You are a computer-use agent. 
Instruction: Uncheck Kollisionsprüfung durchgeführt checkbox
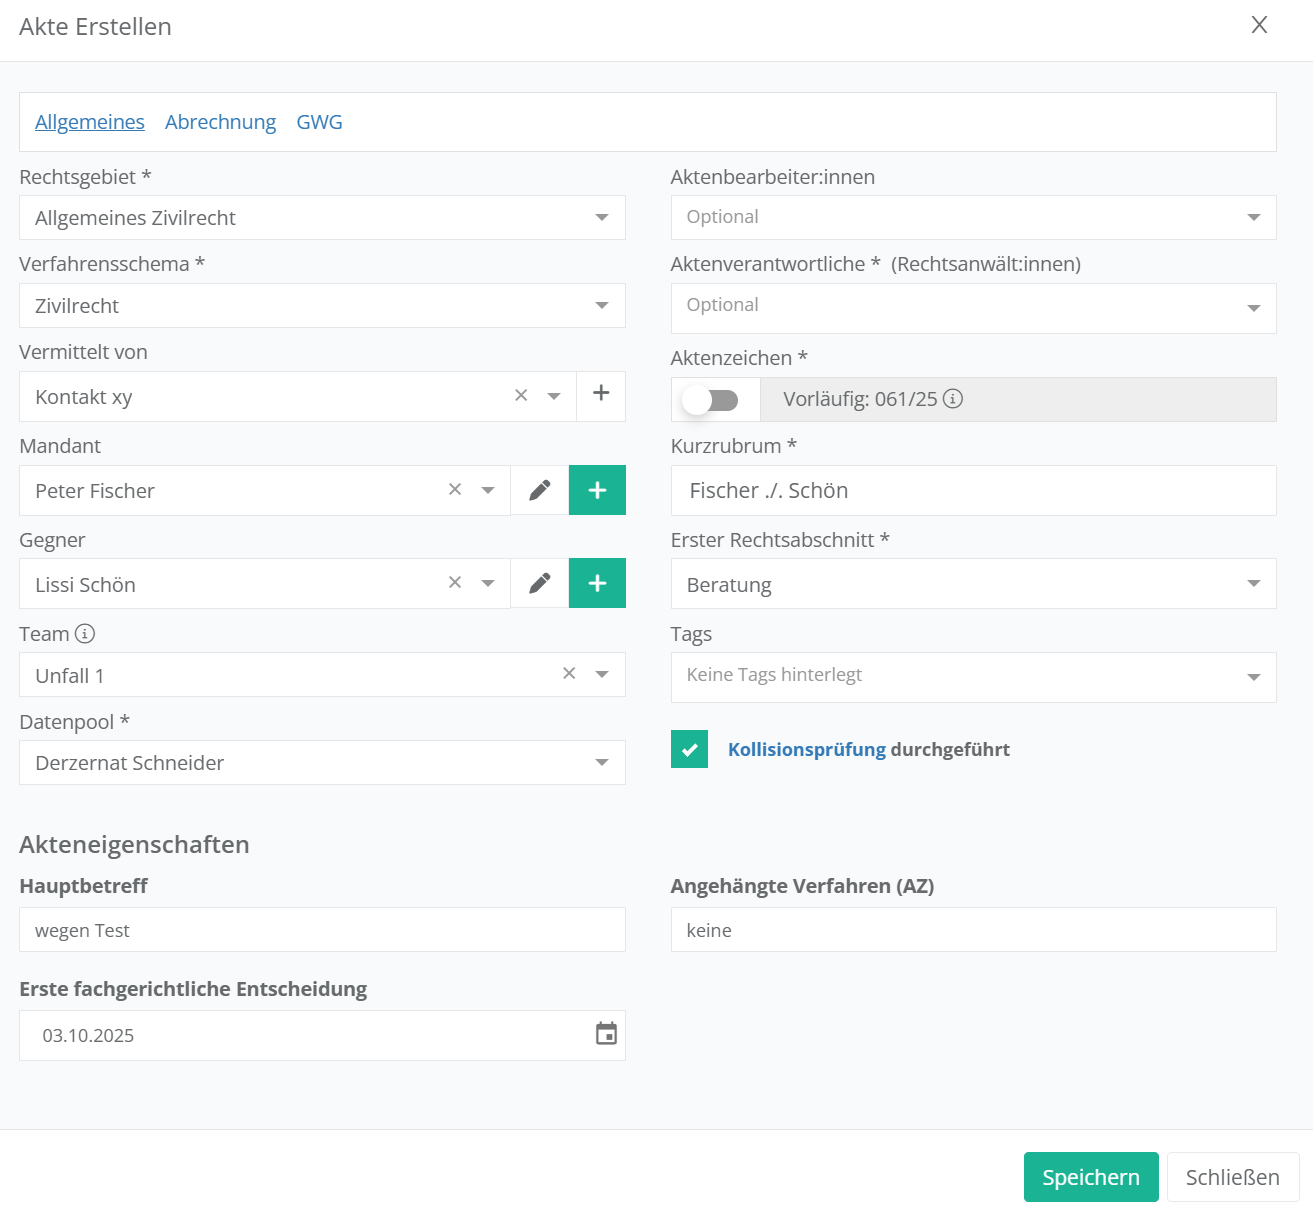pyautogui.click(x=689, y=749)
